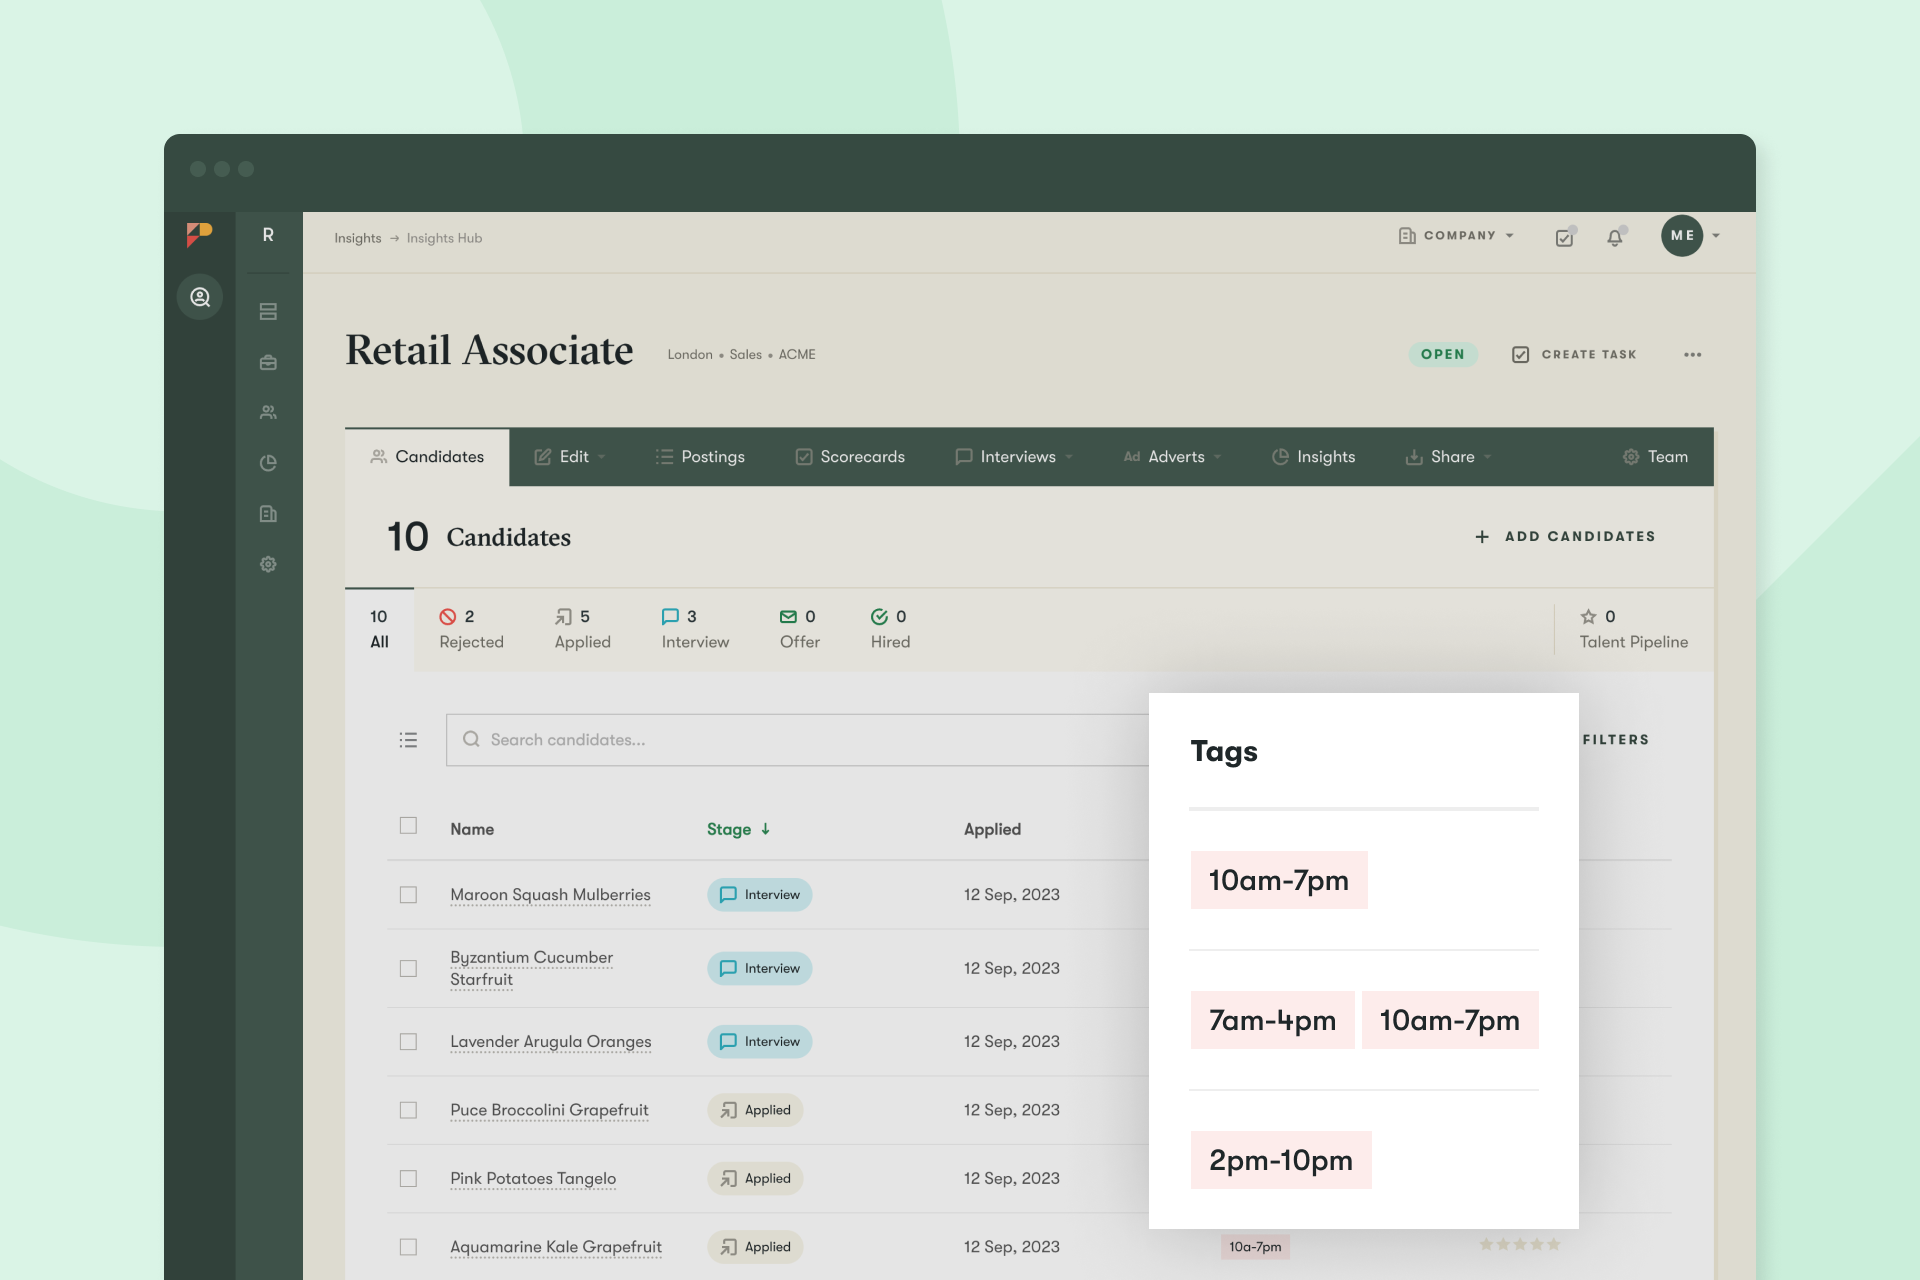Check the Maroon Squash Mulberries row checkbox
The width and height of the screenshot is (1920, 1280).
click(x=408, y=895)
